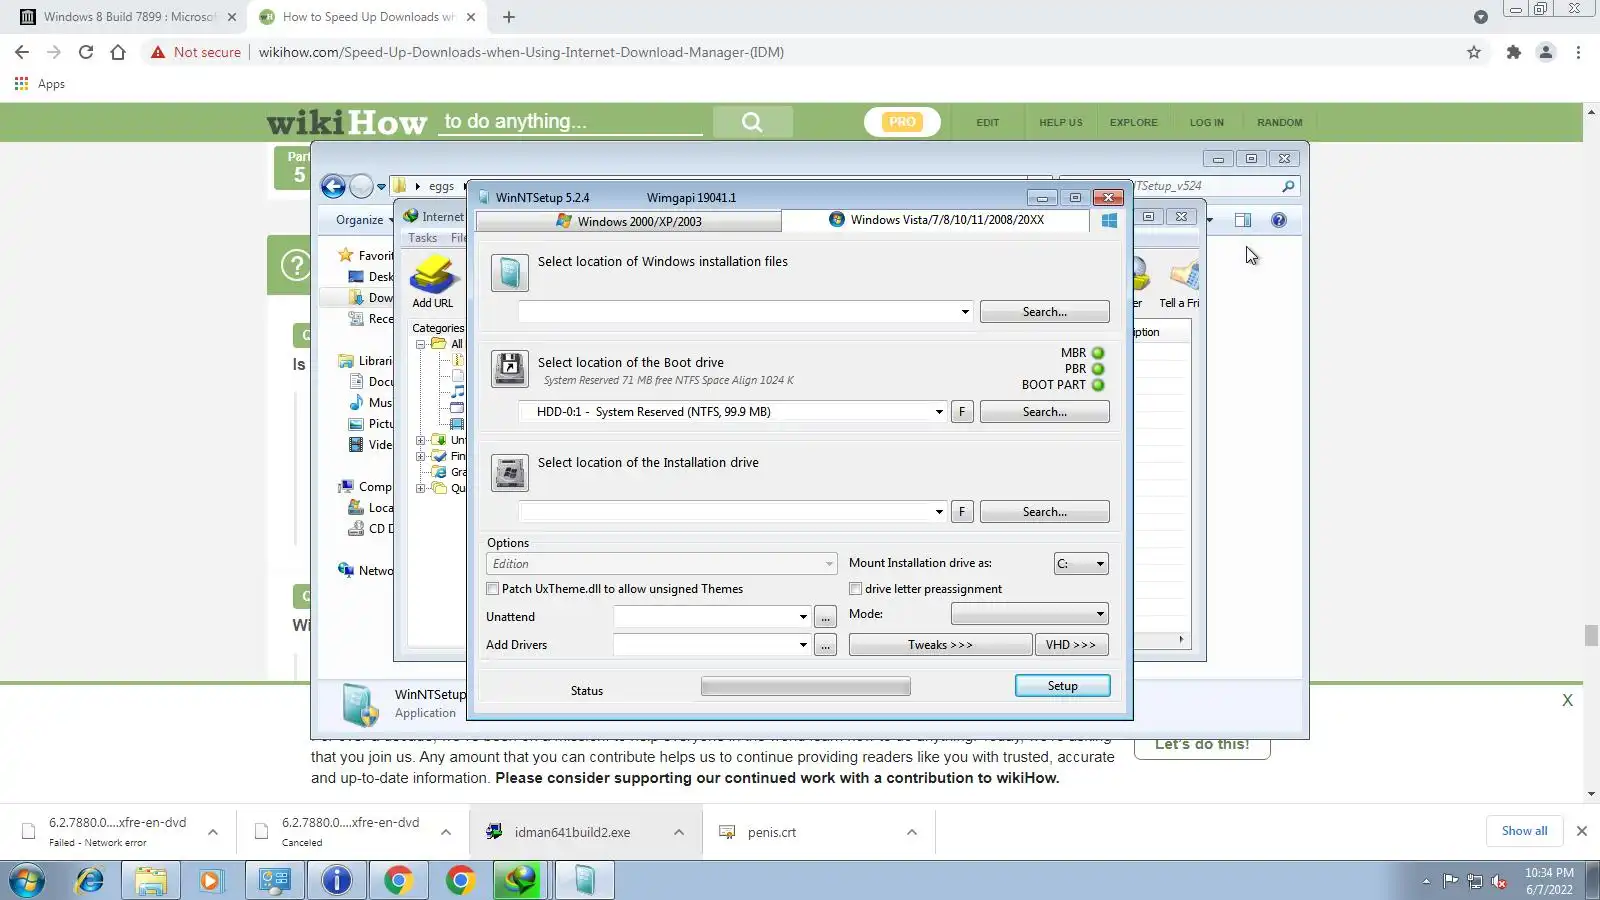Click the network icon in the system tray
Image resolution: width=1600 pixels, height=900 pixels.
click(1475, 881)
